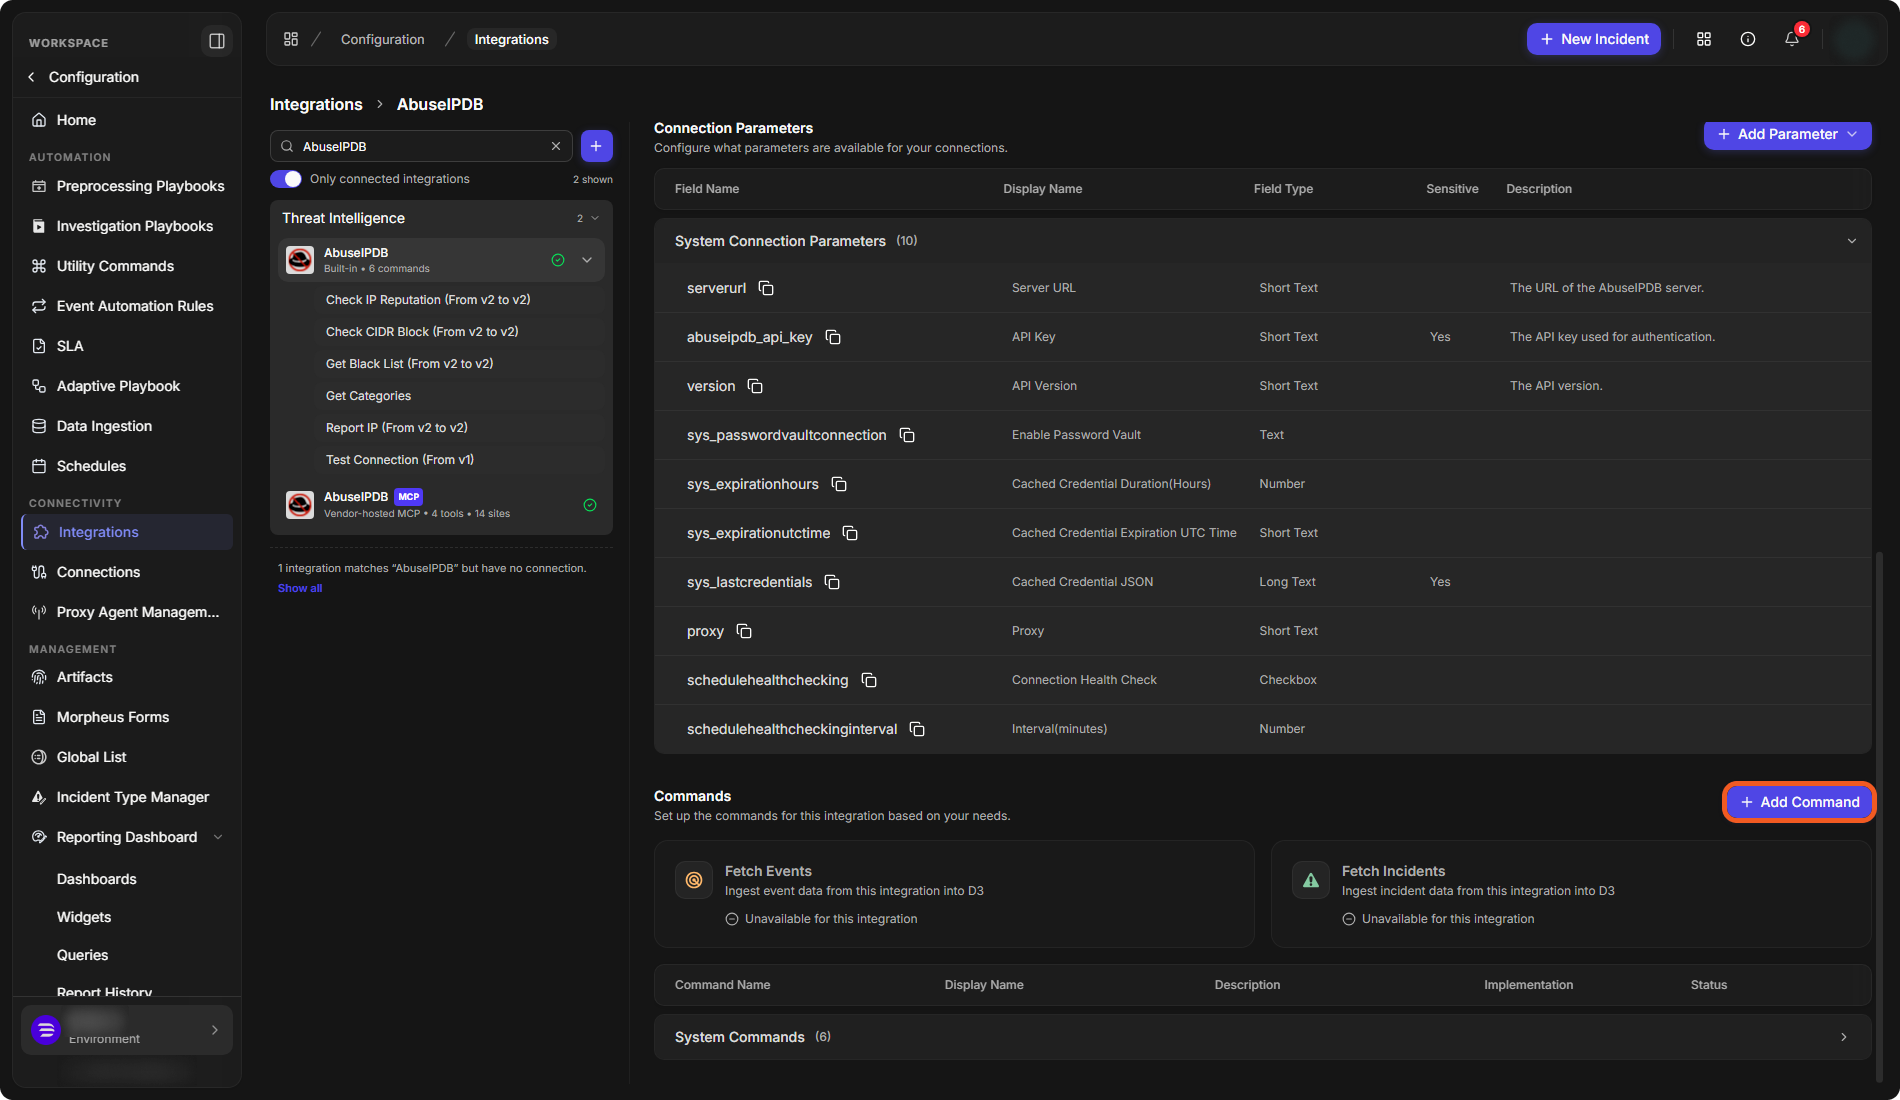Copy the schedulehealthchecking field name
The width and height of the screenshot is (1900, 1100).
(869, 680)
